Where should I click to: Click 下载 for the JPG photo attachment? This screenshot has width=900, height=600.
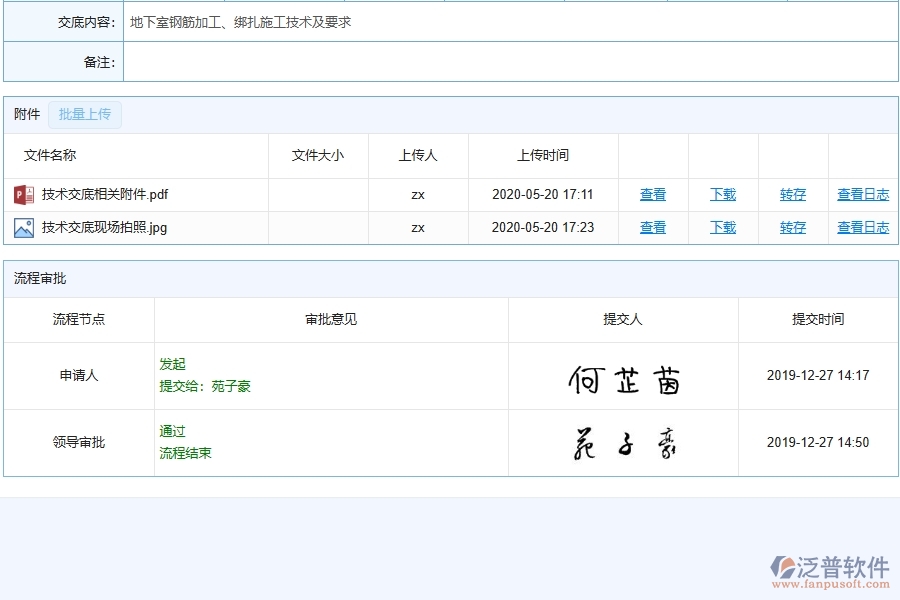click(x=722, y=227)
